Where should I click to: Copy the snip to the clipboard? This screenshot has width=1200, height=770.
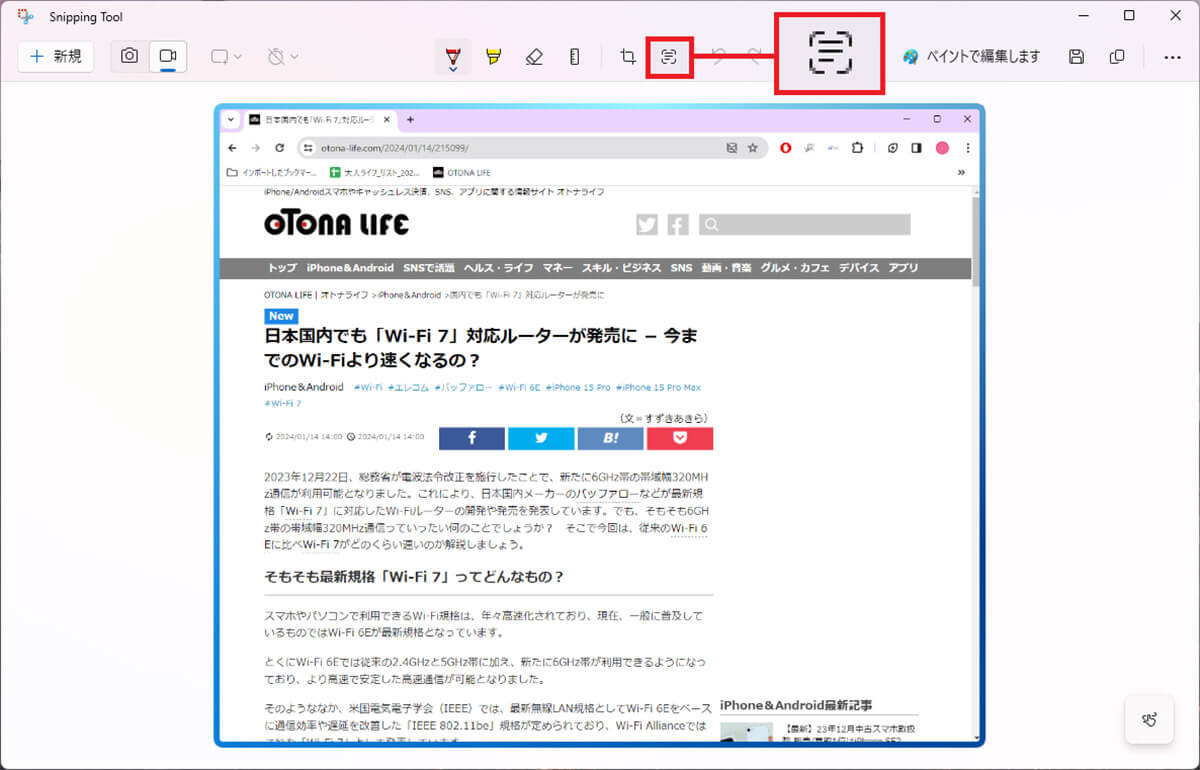1117,57
